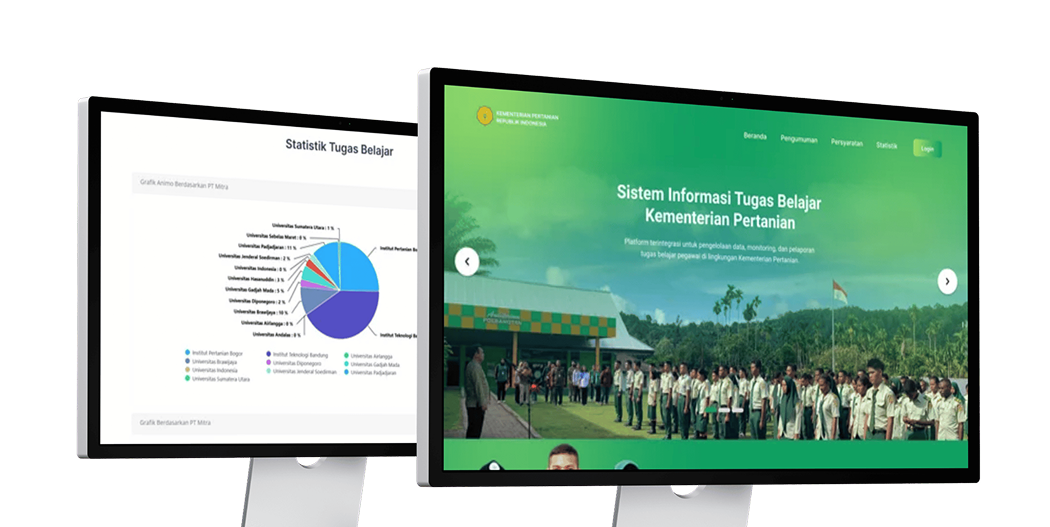Screen dimensions: 1050x527
Task: Click the Platform terintegrasi description text
Action: (720, 250)
